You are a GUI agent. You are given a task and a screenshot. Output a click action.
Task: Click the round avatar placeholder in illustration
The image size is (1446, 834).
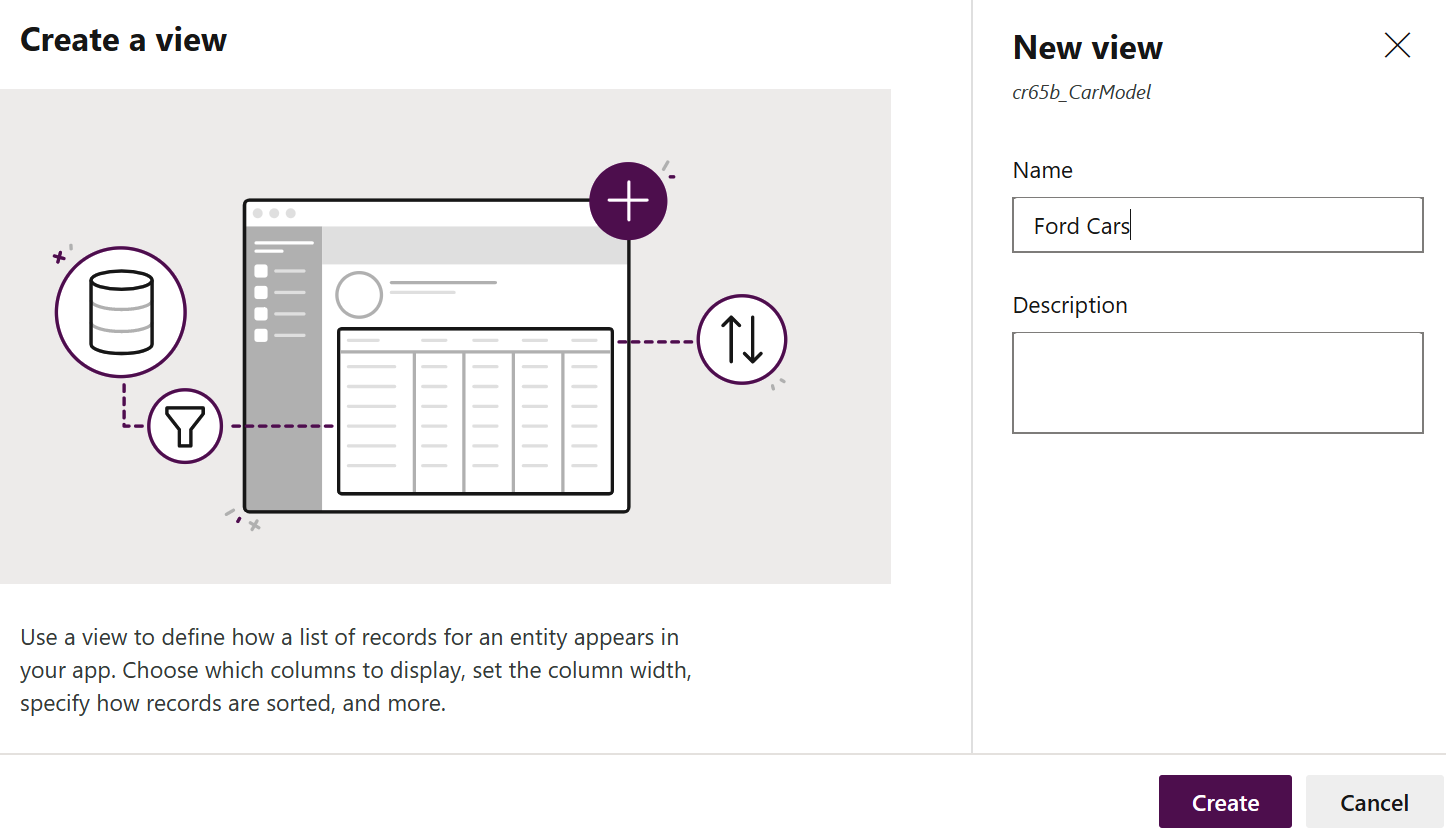(x=359, y=294)
